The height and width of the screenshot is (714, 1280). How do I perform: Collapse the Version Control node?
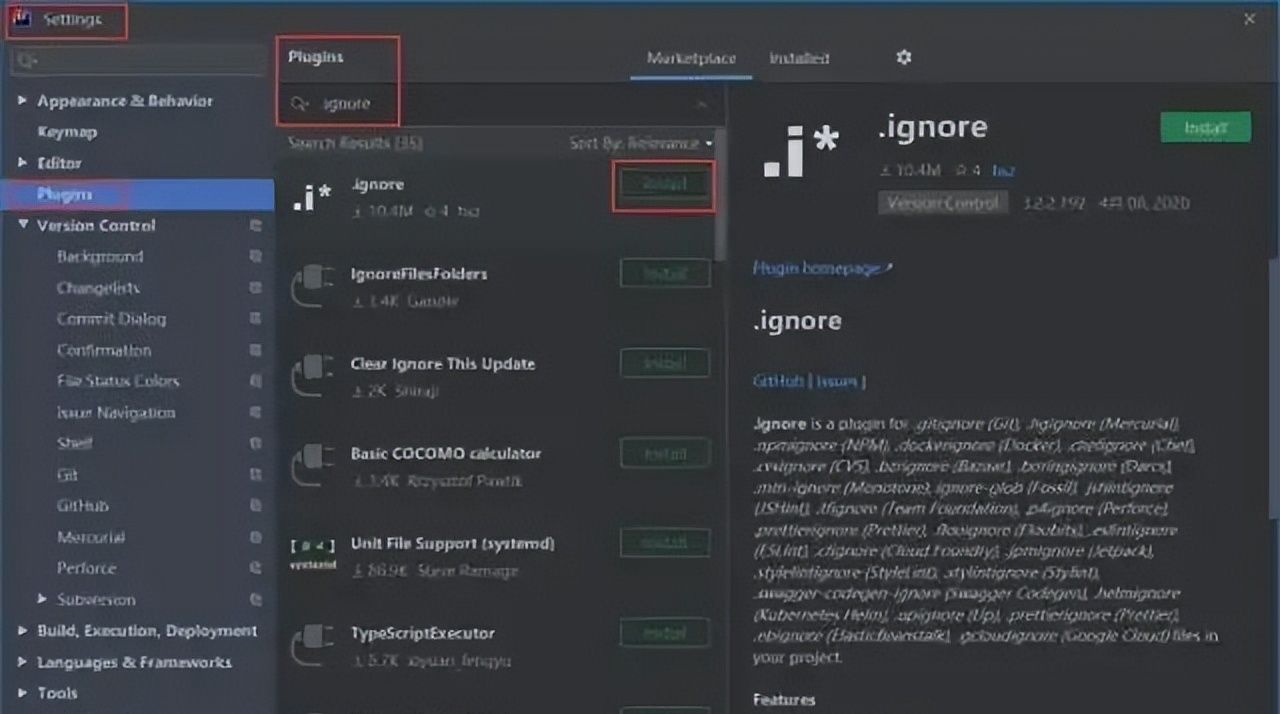23,226
